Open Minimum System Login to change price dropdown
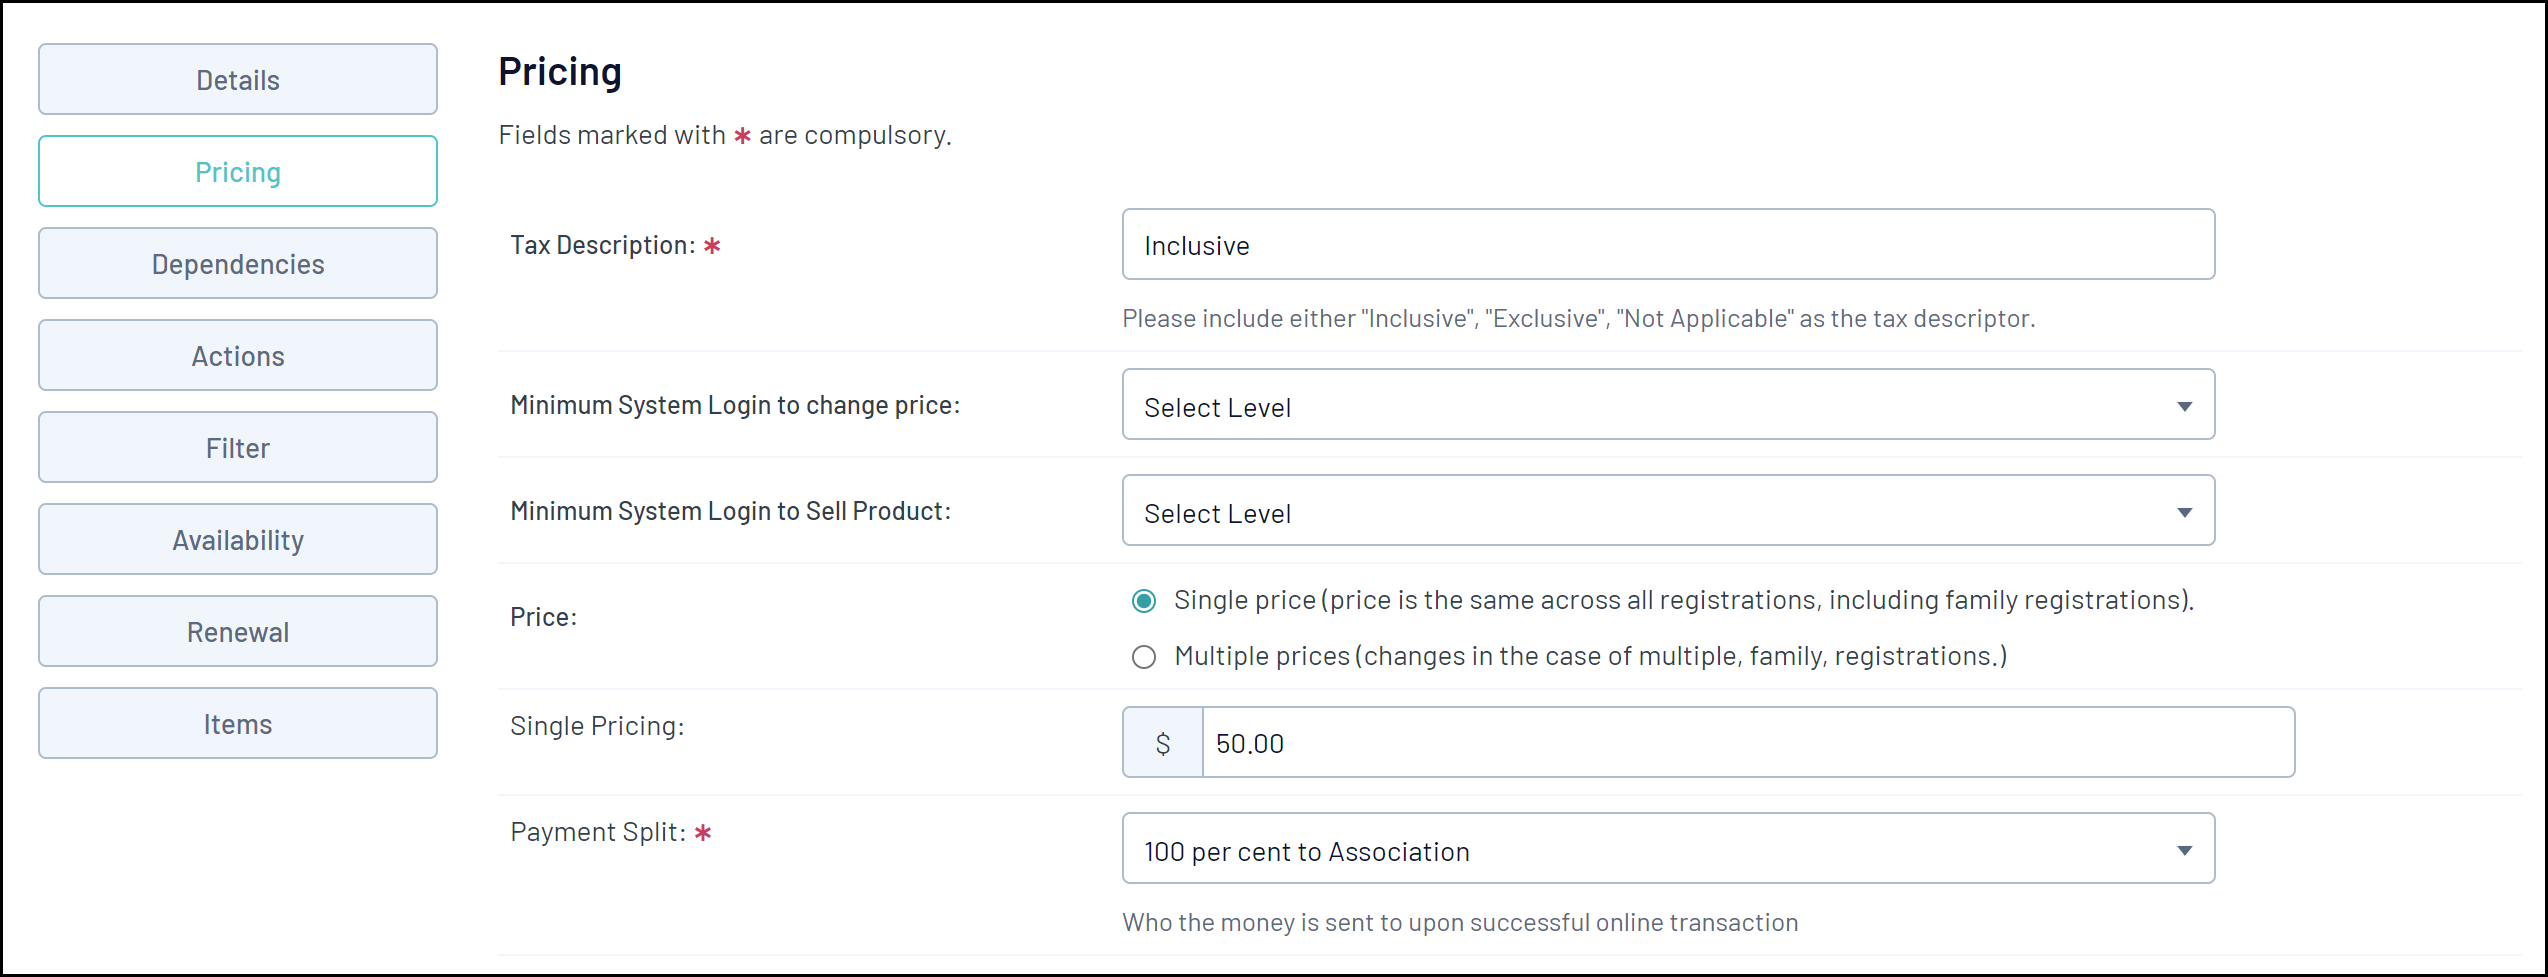This screenshot has height=977, width=2548. tap(1667, 405)
